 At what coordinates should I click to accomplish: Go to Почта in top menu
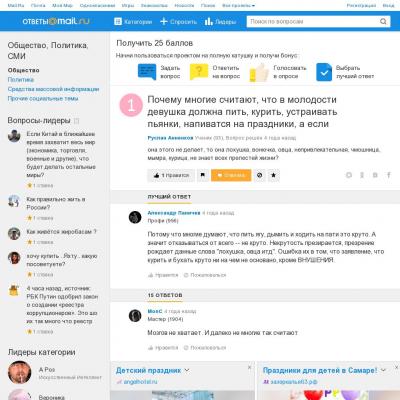[x=38, y=6]
